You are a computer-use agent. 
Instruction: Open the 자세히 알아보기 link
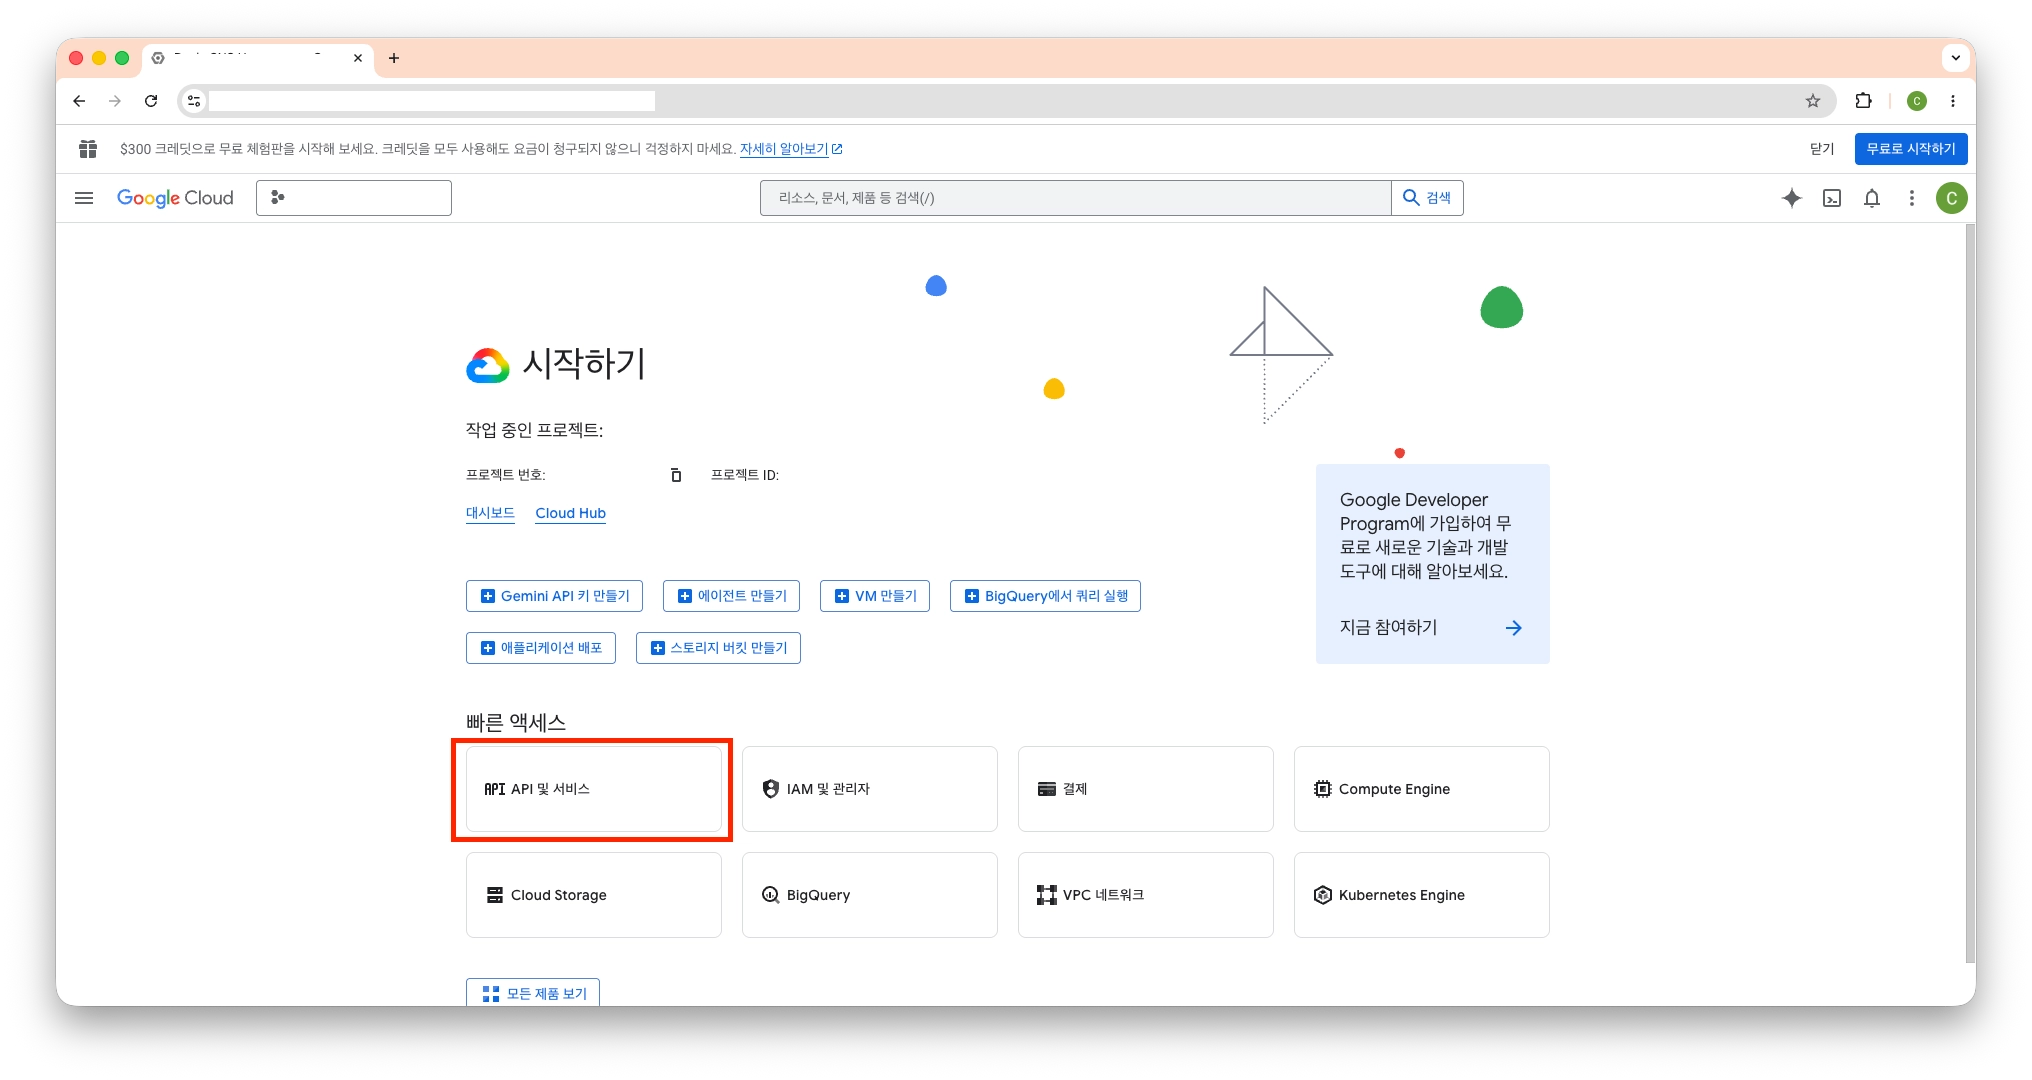(791, 149)
